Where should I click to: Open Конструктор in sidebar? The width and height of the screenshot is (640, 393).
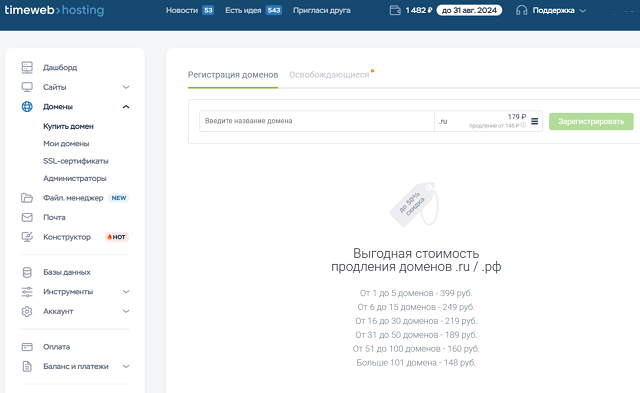(67, 237)
